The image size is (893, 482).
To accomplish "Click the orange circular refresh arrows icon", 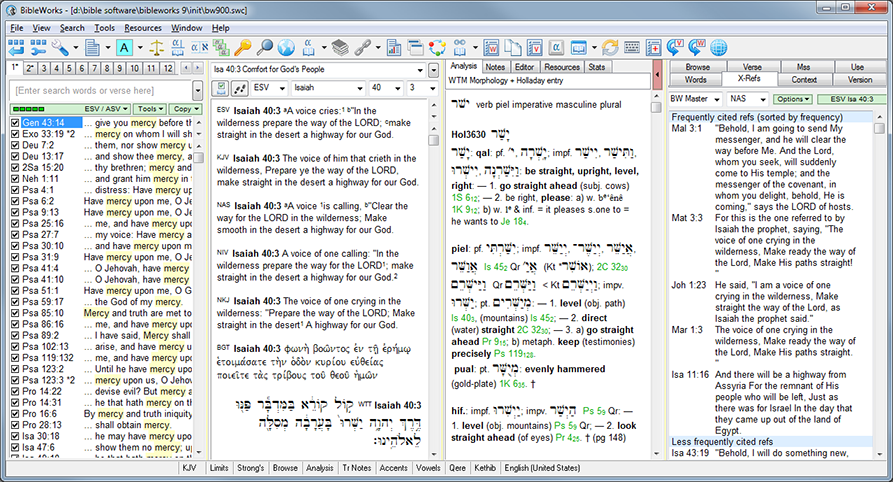I will pos(610,47).
